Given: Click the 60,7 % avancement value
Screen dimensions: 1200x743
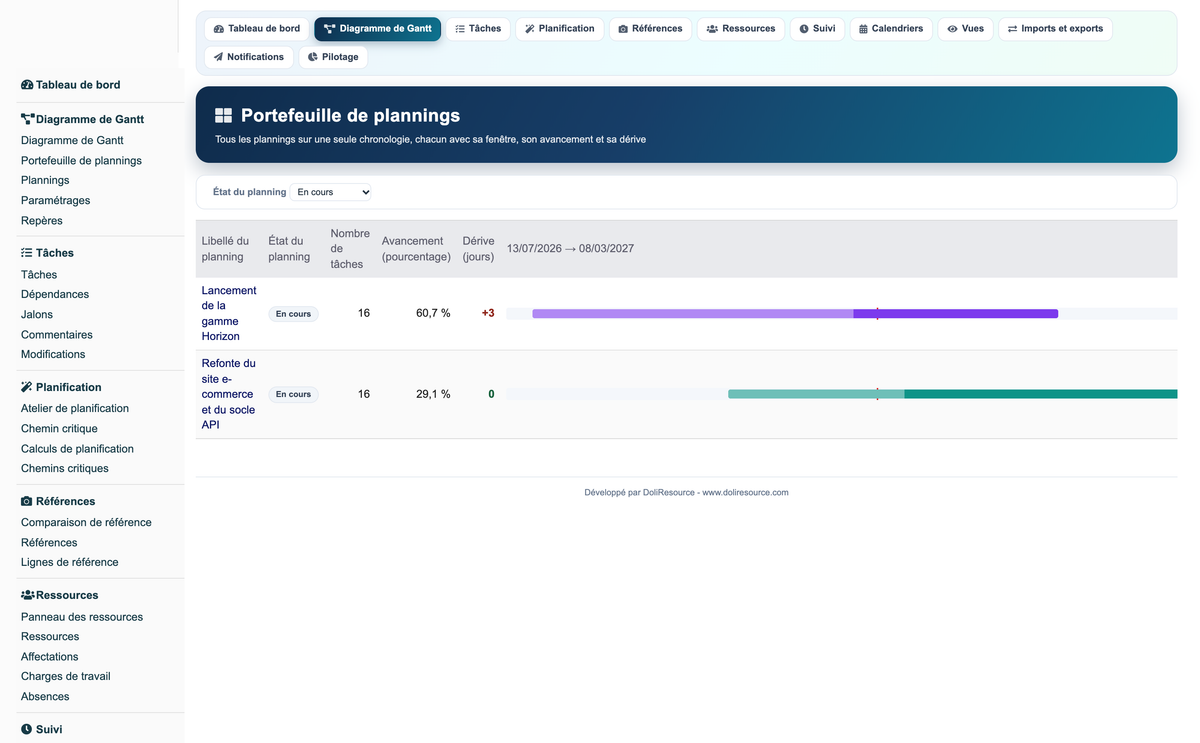Looking at the screenshot, I should point(433,313).
